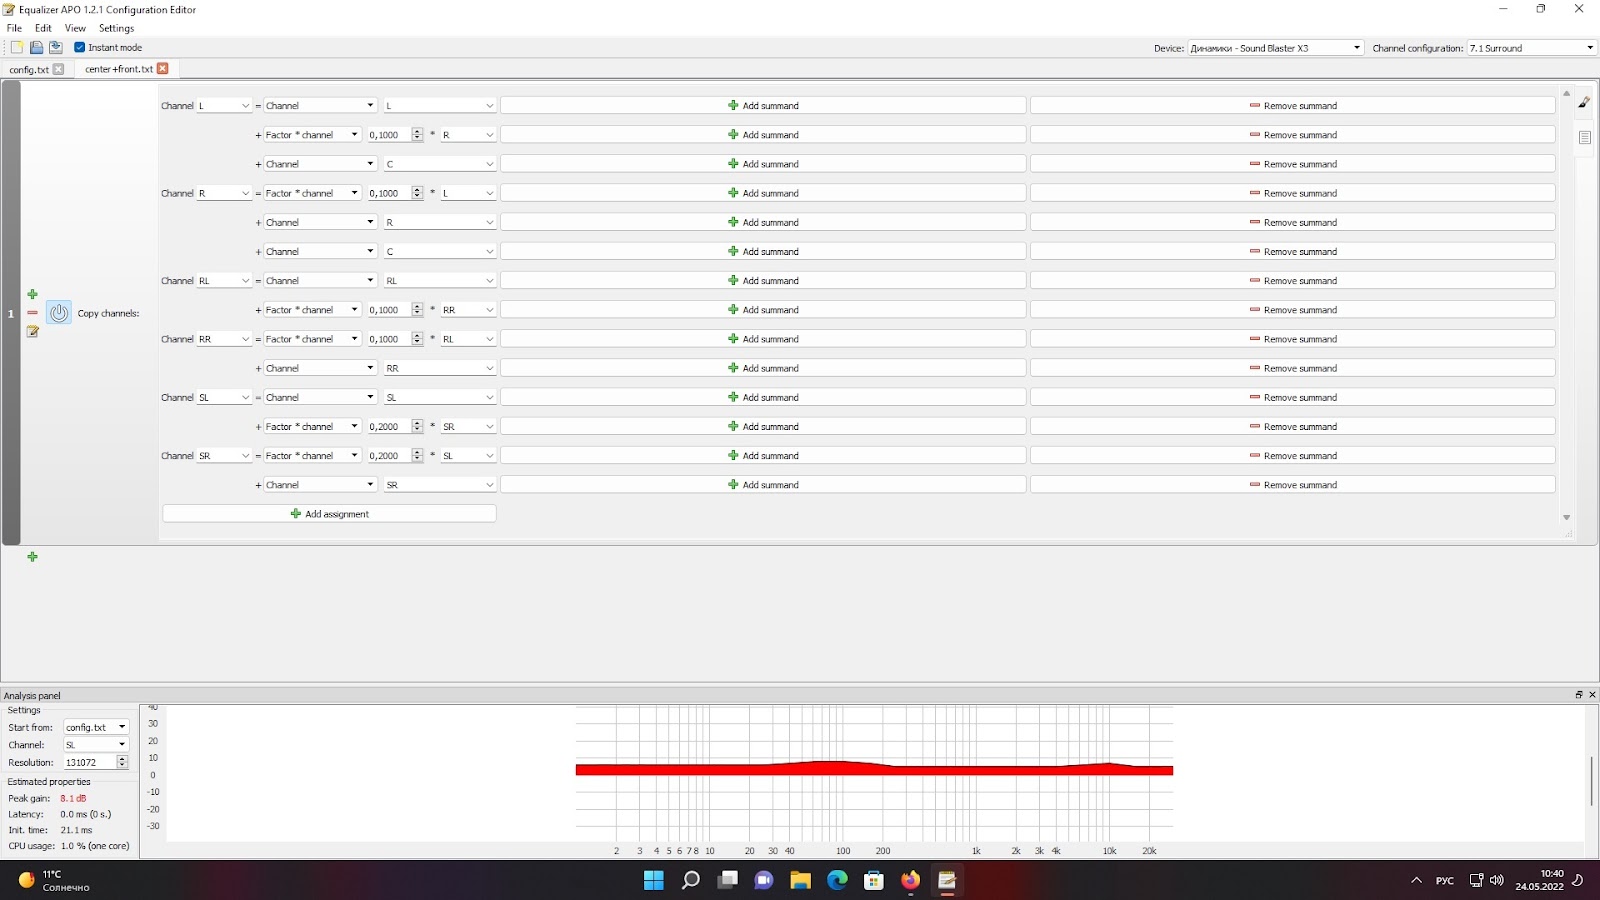Click the Peak gain value 8.1 dB
The height and width of the screenshot is (900, 1600).
pos(73,798)
